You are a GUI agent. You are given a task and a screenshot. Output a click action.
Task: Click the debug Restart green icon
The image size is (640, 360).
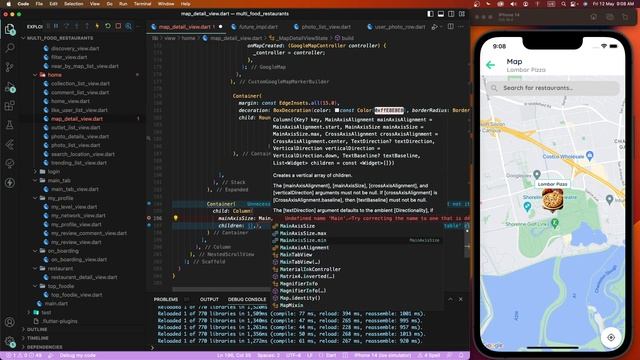(x=108, y=27)
